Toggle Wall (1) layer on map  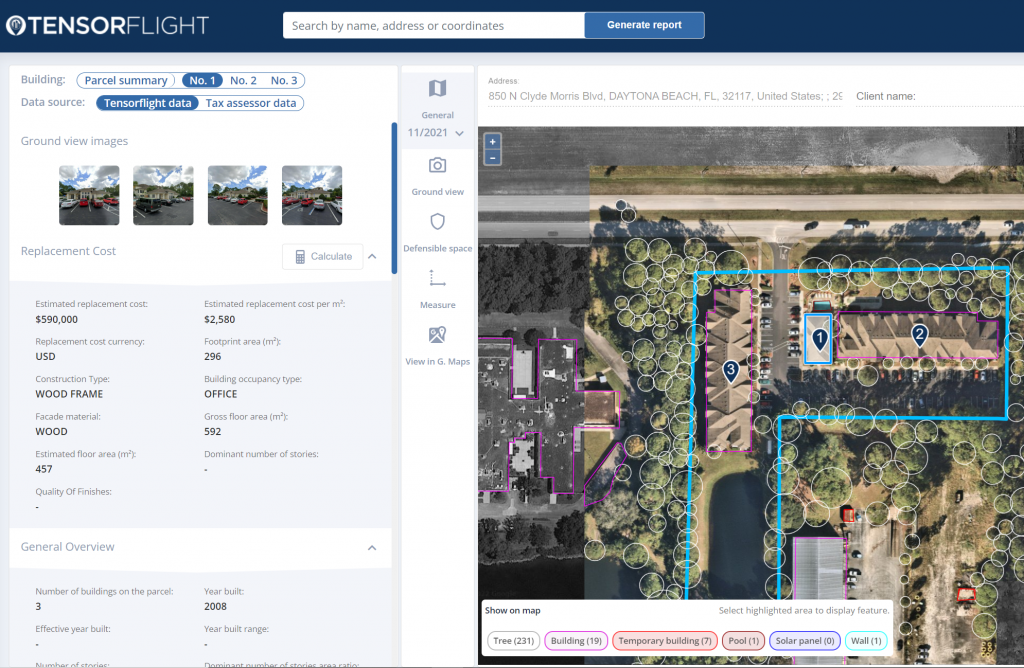tap(866, 641)
